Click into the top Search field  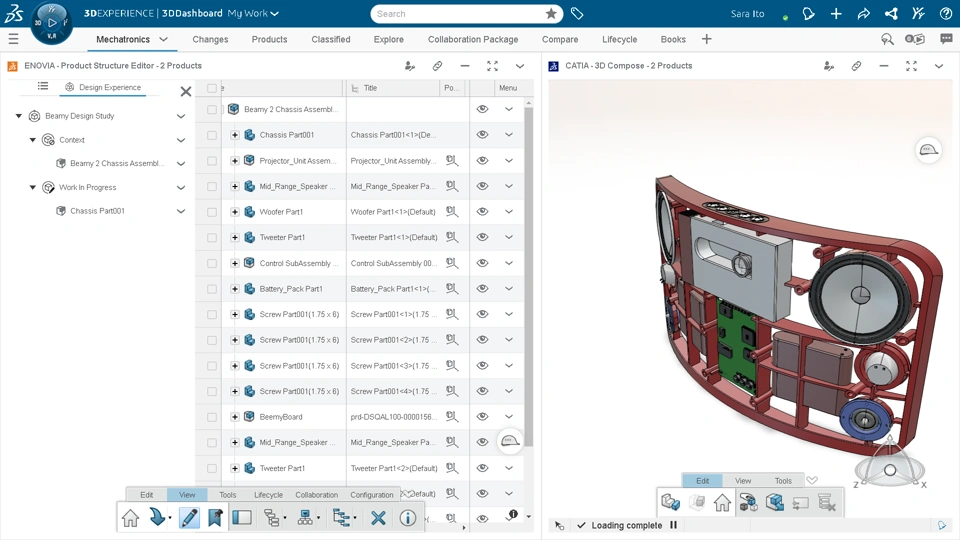[459, 13]
